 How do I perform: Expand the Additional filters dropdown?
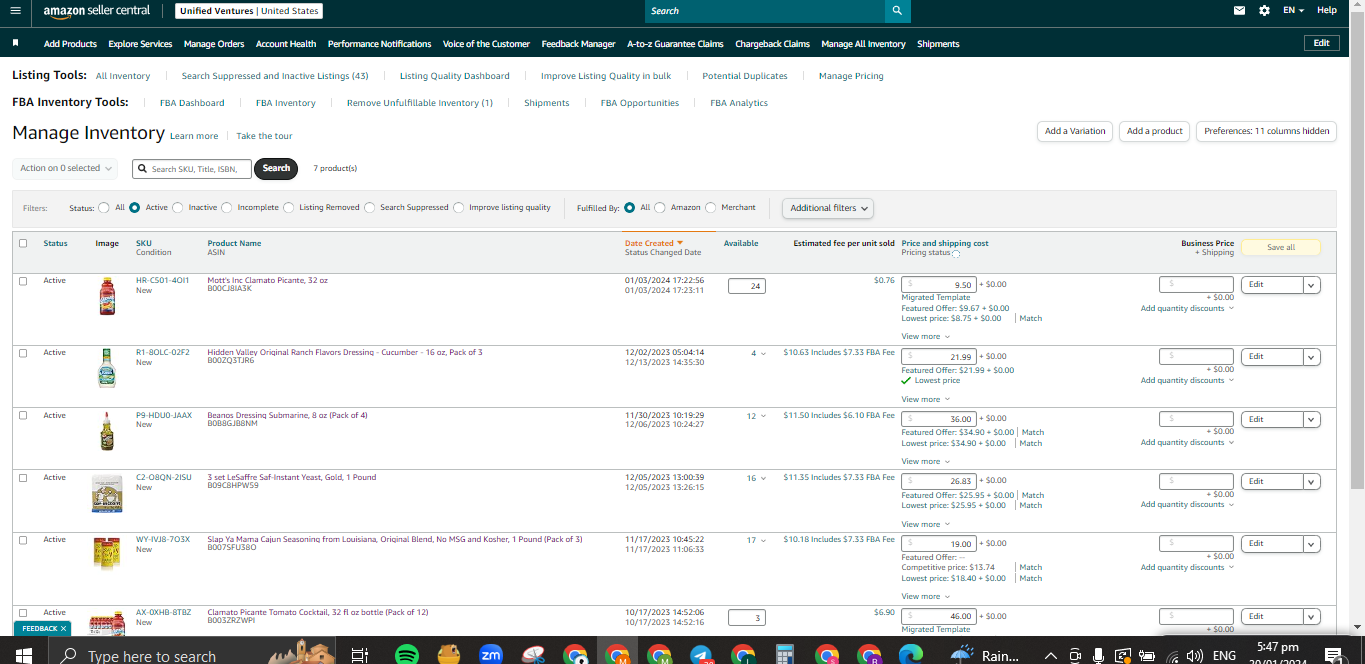pos(828,208)
